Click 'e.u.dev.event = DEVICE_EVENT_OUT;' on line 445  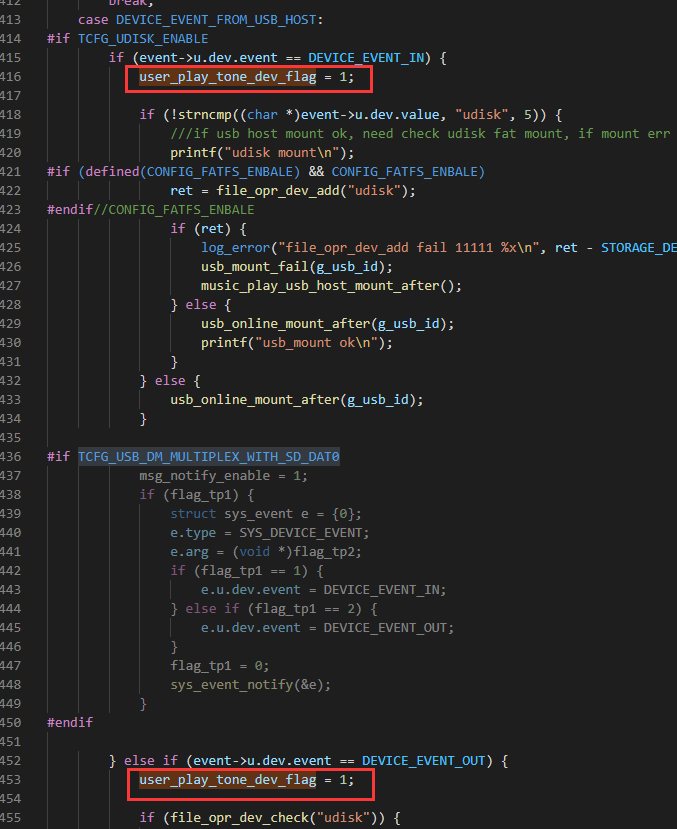click(327, 629)
